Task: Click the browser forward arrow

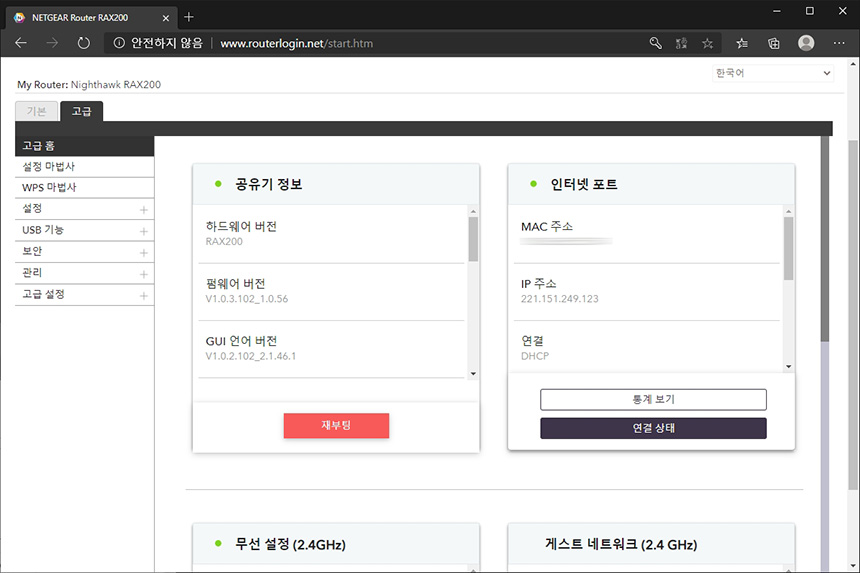Action: (52, 43)
